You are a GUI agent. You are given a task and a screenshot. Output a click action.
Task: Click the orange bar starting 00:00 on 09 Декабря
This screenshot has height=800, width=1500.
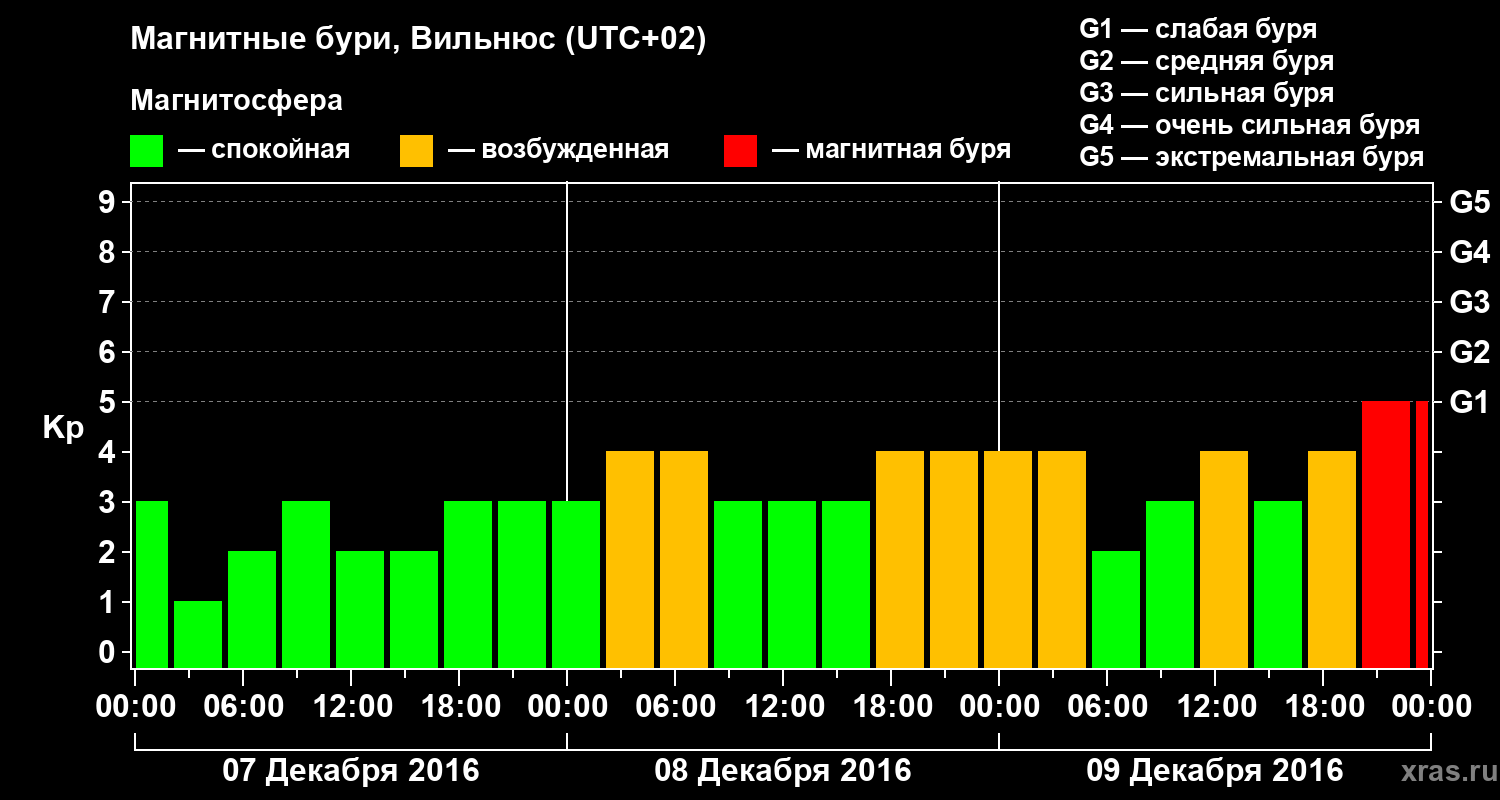point(1008,559)
